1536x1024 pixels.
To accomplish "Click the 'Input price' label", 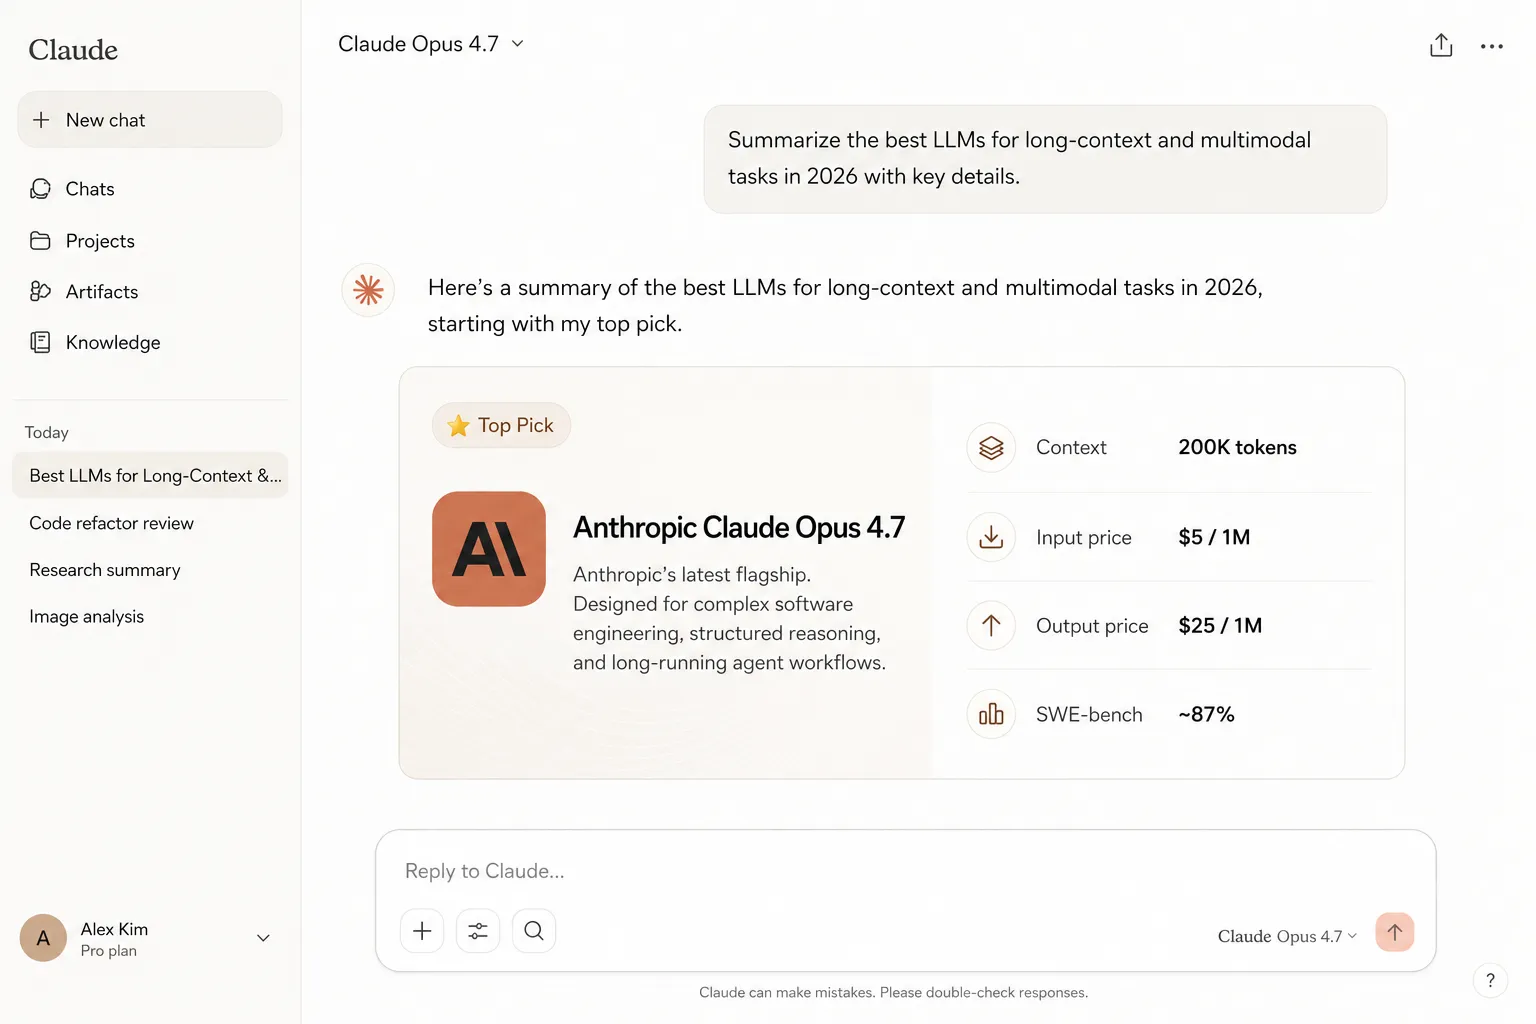I will [x=1084, y=538].
